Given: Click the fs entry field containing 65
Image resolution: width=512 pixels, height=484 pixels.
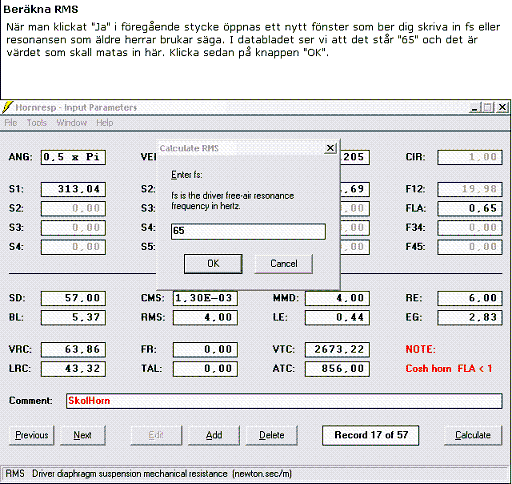Looking at the screenshot, I should pos(248,231).
